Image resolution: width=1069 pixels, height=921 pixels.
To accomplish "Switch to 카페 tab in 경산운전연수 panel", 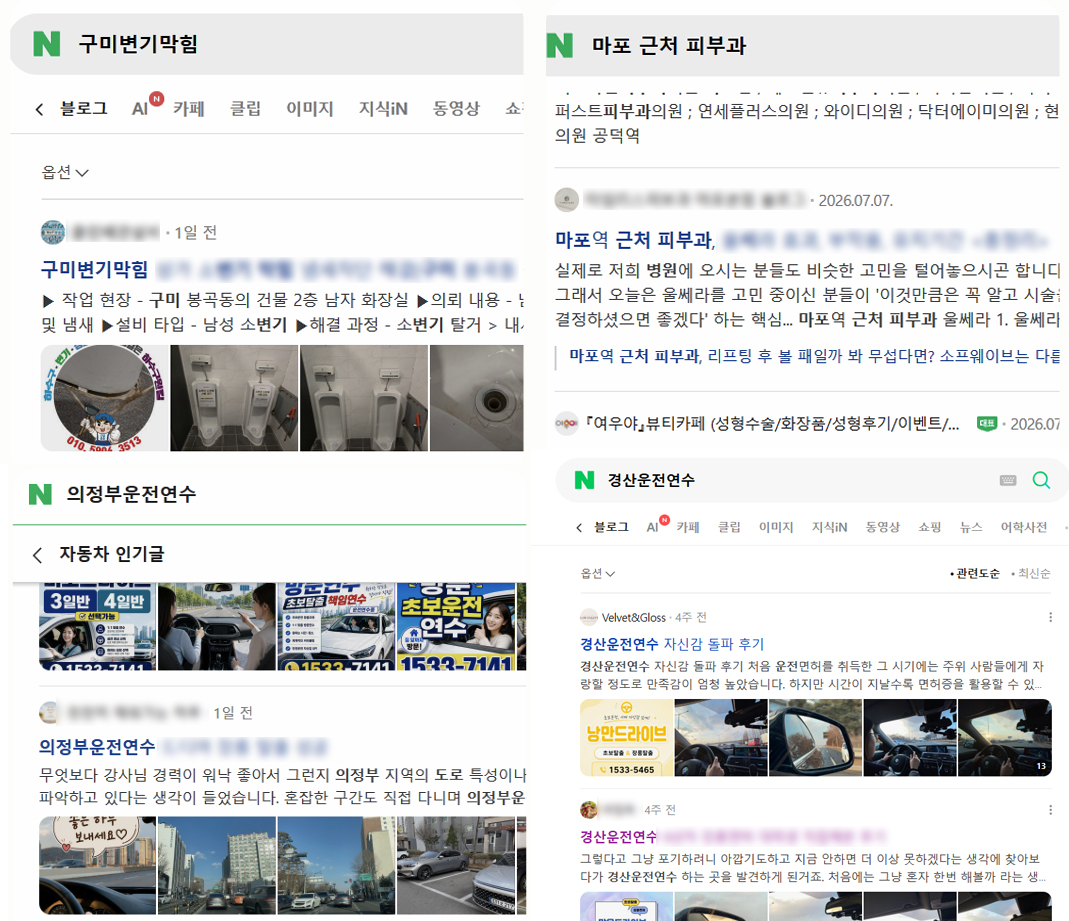I will 688,527.
